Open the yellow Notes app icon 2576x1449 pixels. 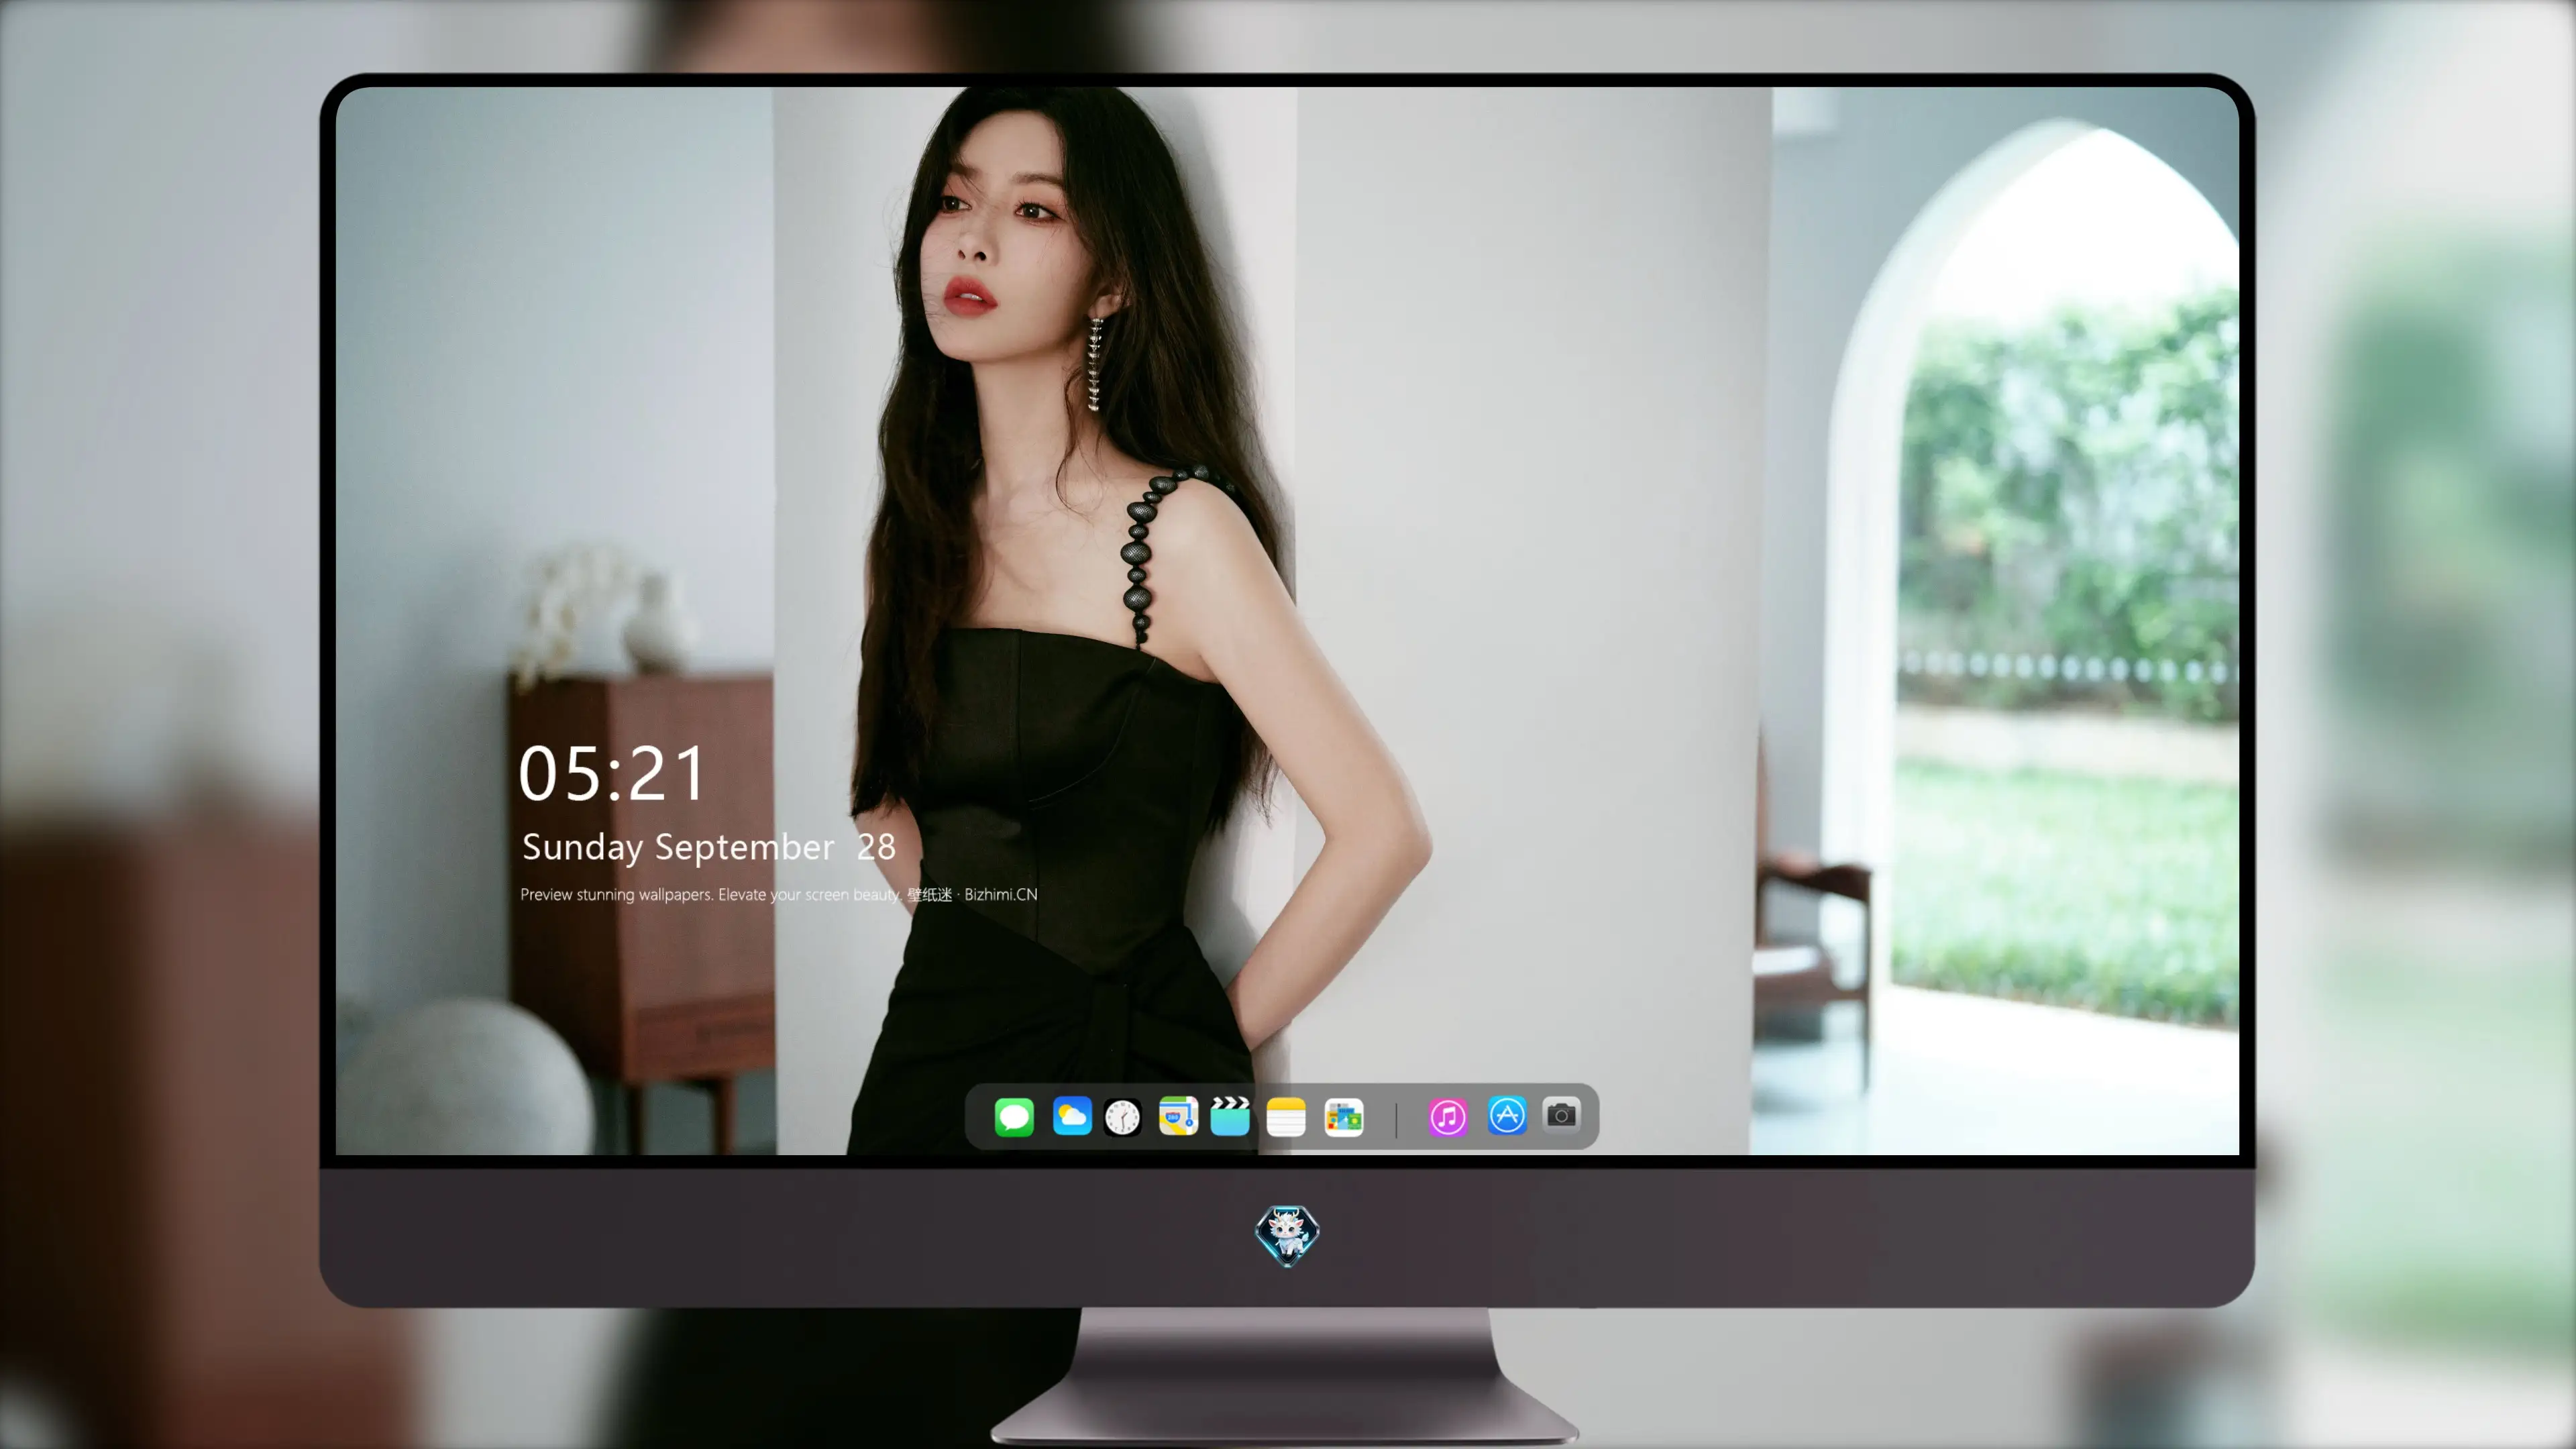coord(1286,1117)
